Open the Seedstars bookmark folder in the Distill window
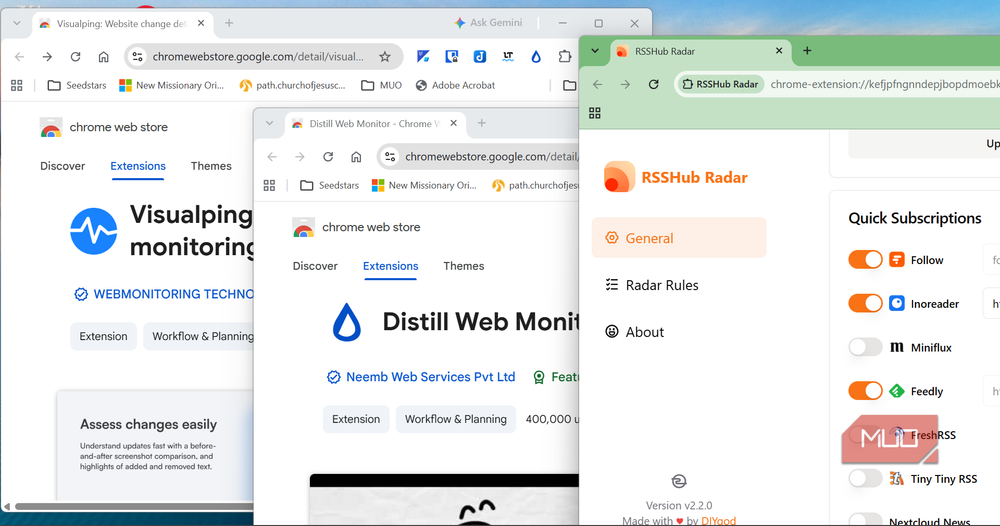Viewport: 1000px width, 526px height. pos(330,186)
